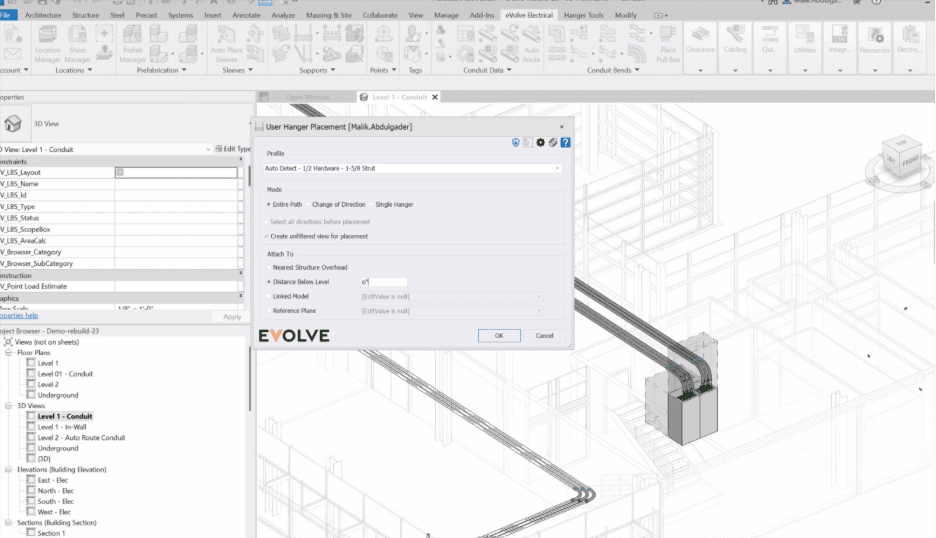Expand the Supports ribbon panel
The height and width of the screenshot is (538, 936).
click(x=317, y=70)
